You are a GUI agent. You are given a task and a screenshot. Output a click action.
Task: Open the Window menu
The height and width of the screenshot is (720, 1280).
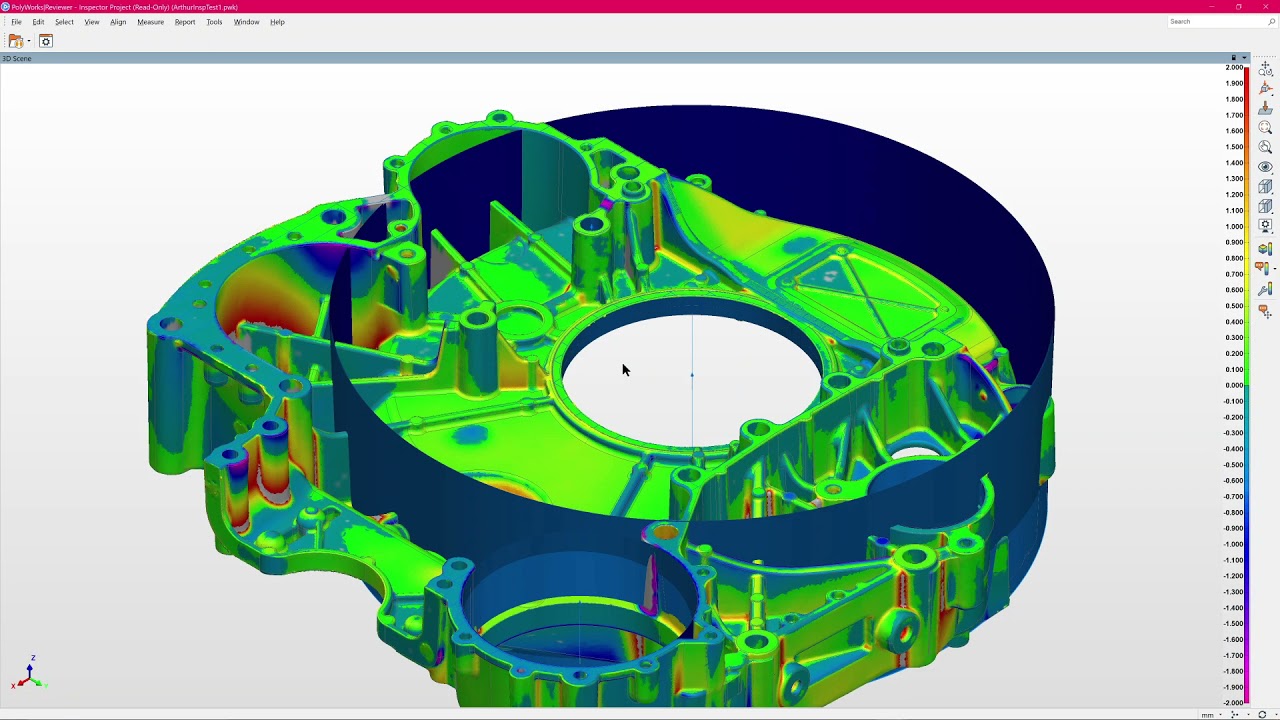246,22
